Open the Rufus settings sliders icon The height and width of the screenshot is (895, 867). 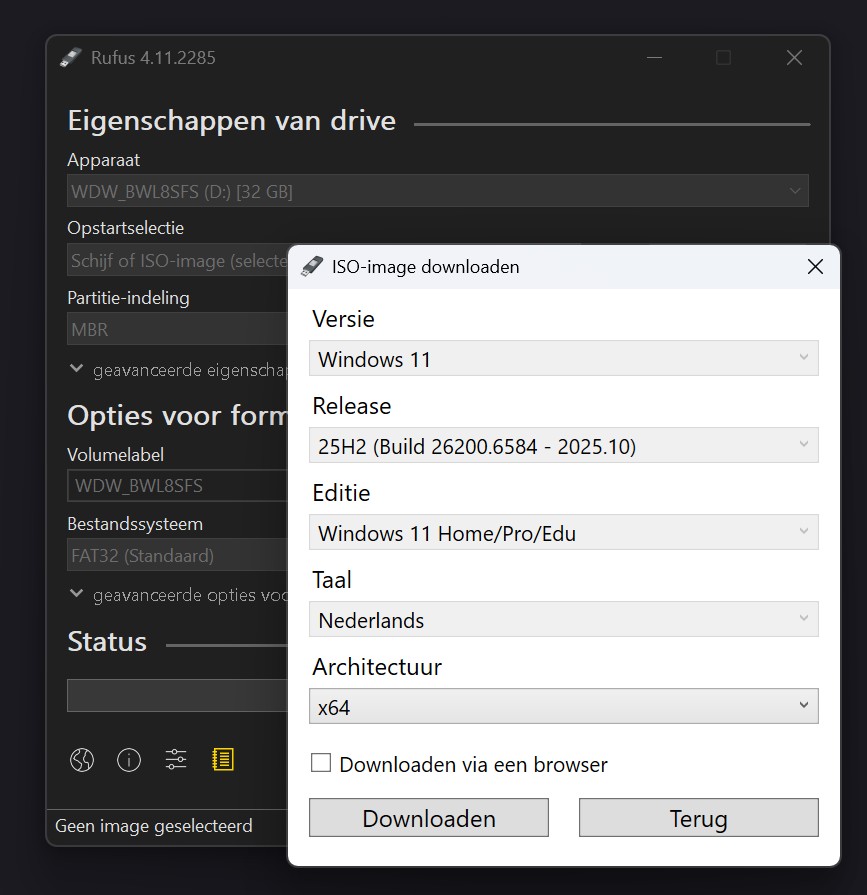pos(176,760)
